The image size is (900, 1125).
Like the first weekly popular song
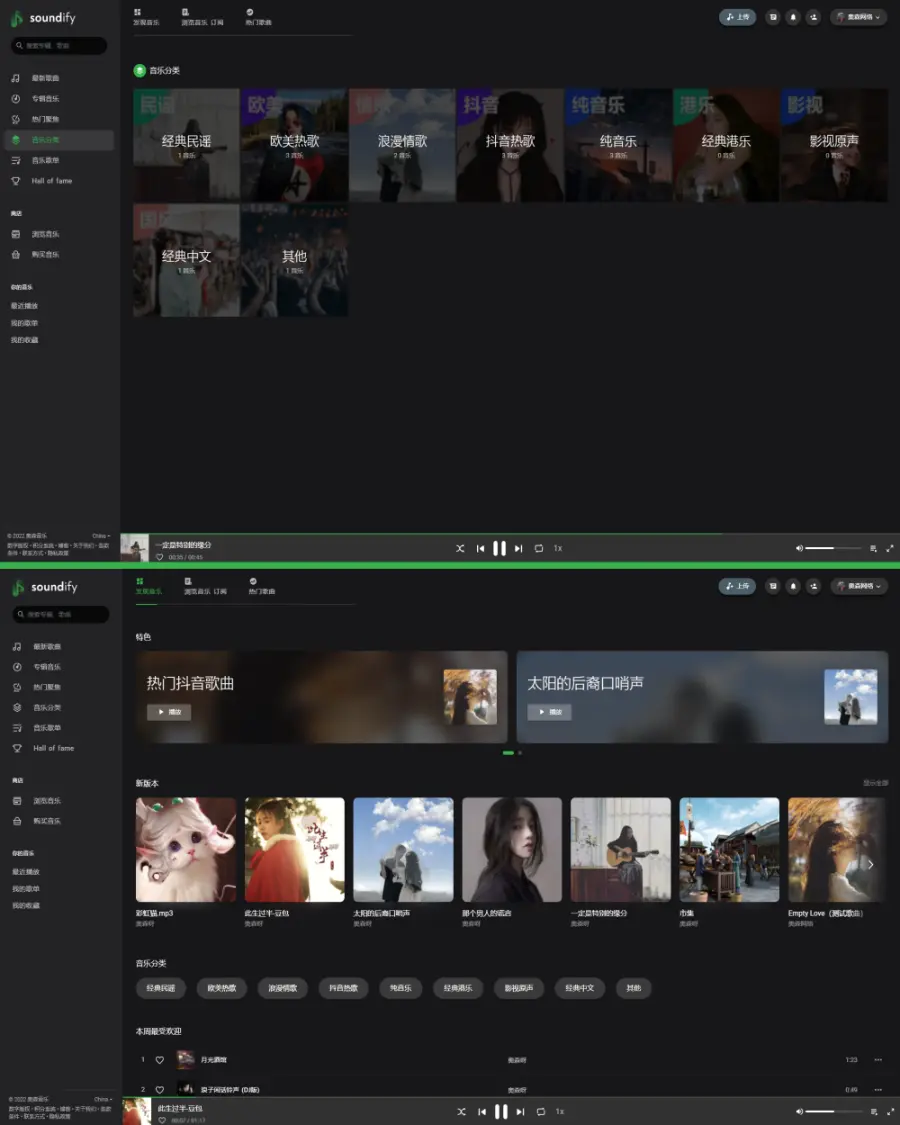[159, 1060]
